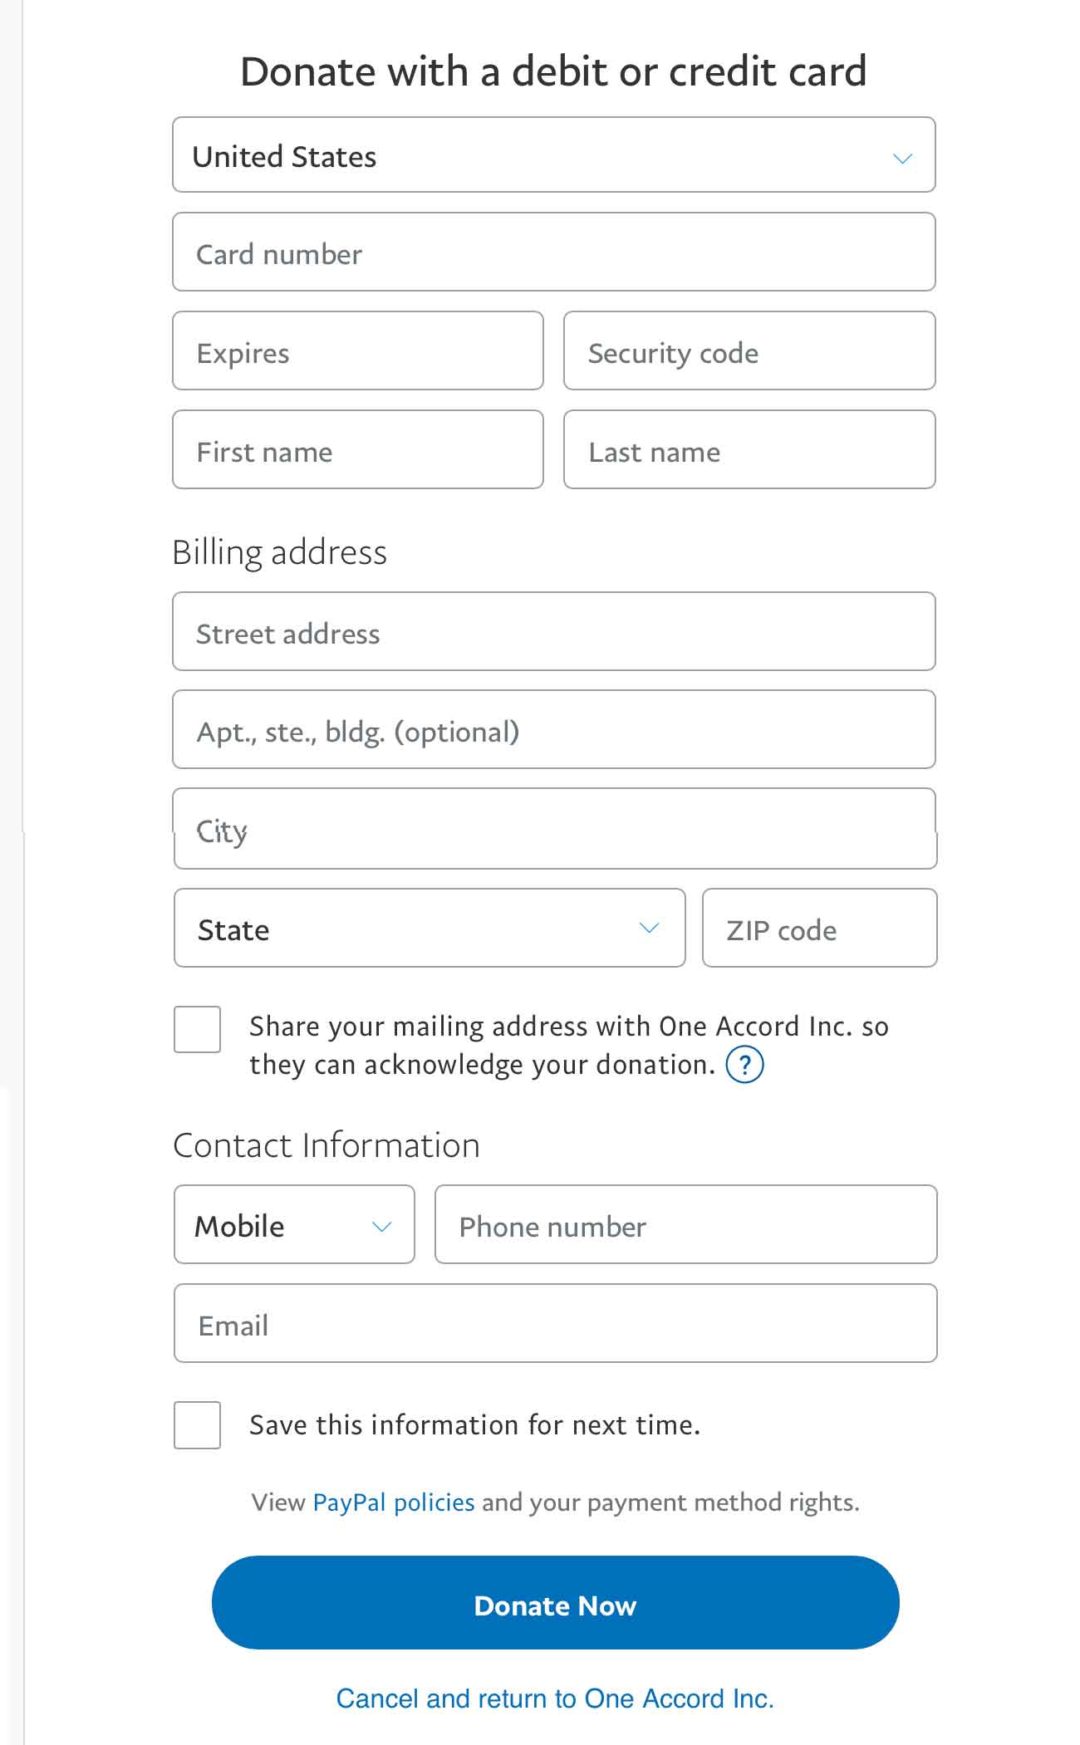Open the PayPal policies link
Image resolution: width=1080 pixels, height=1745 pixels.
394,1502
